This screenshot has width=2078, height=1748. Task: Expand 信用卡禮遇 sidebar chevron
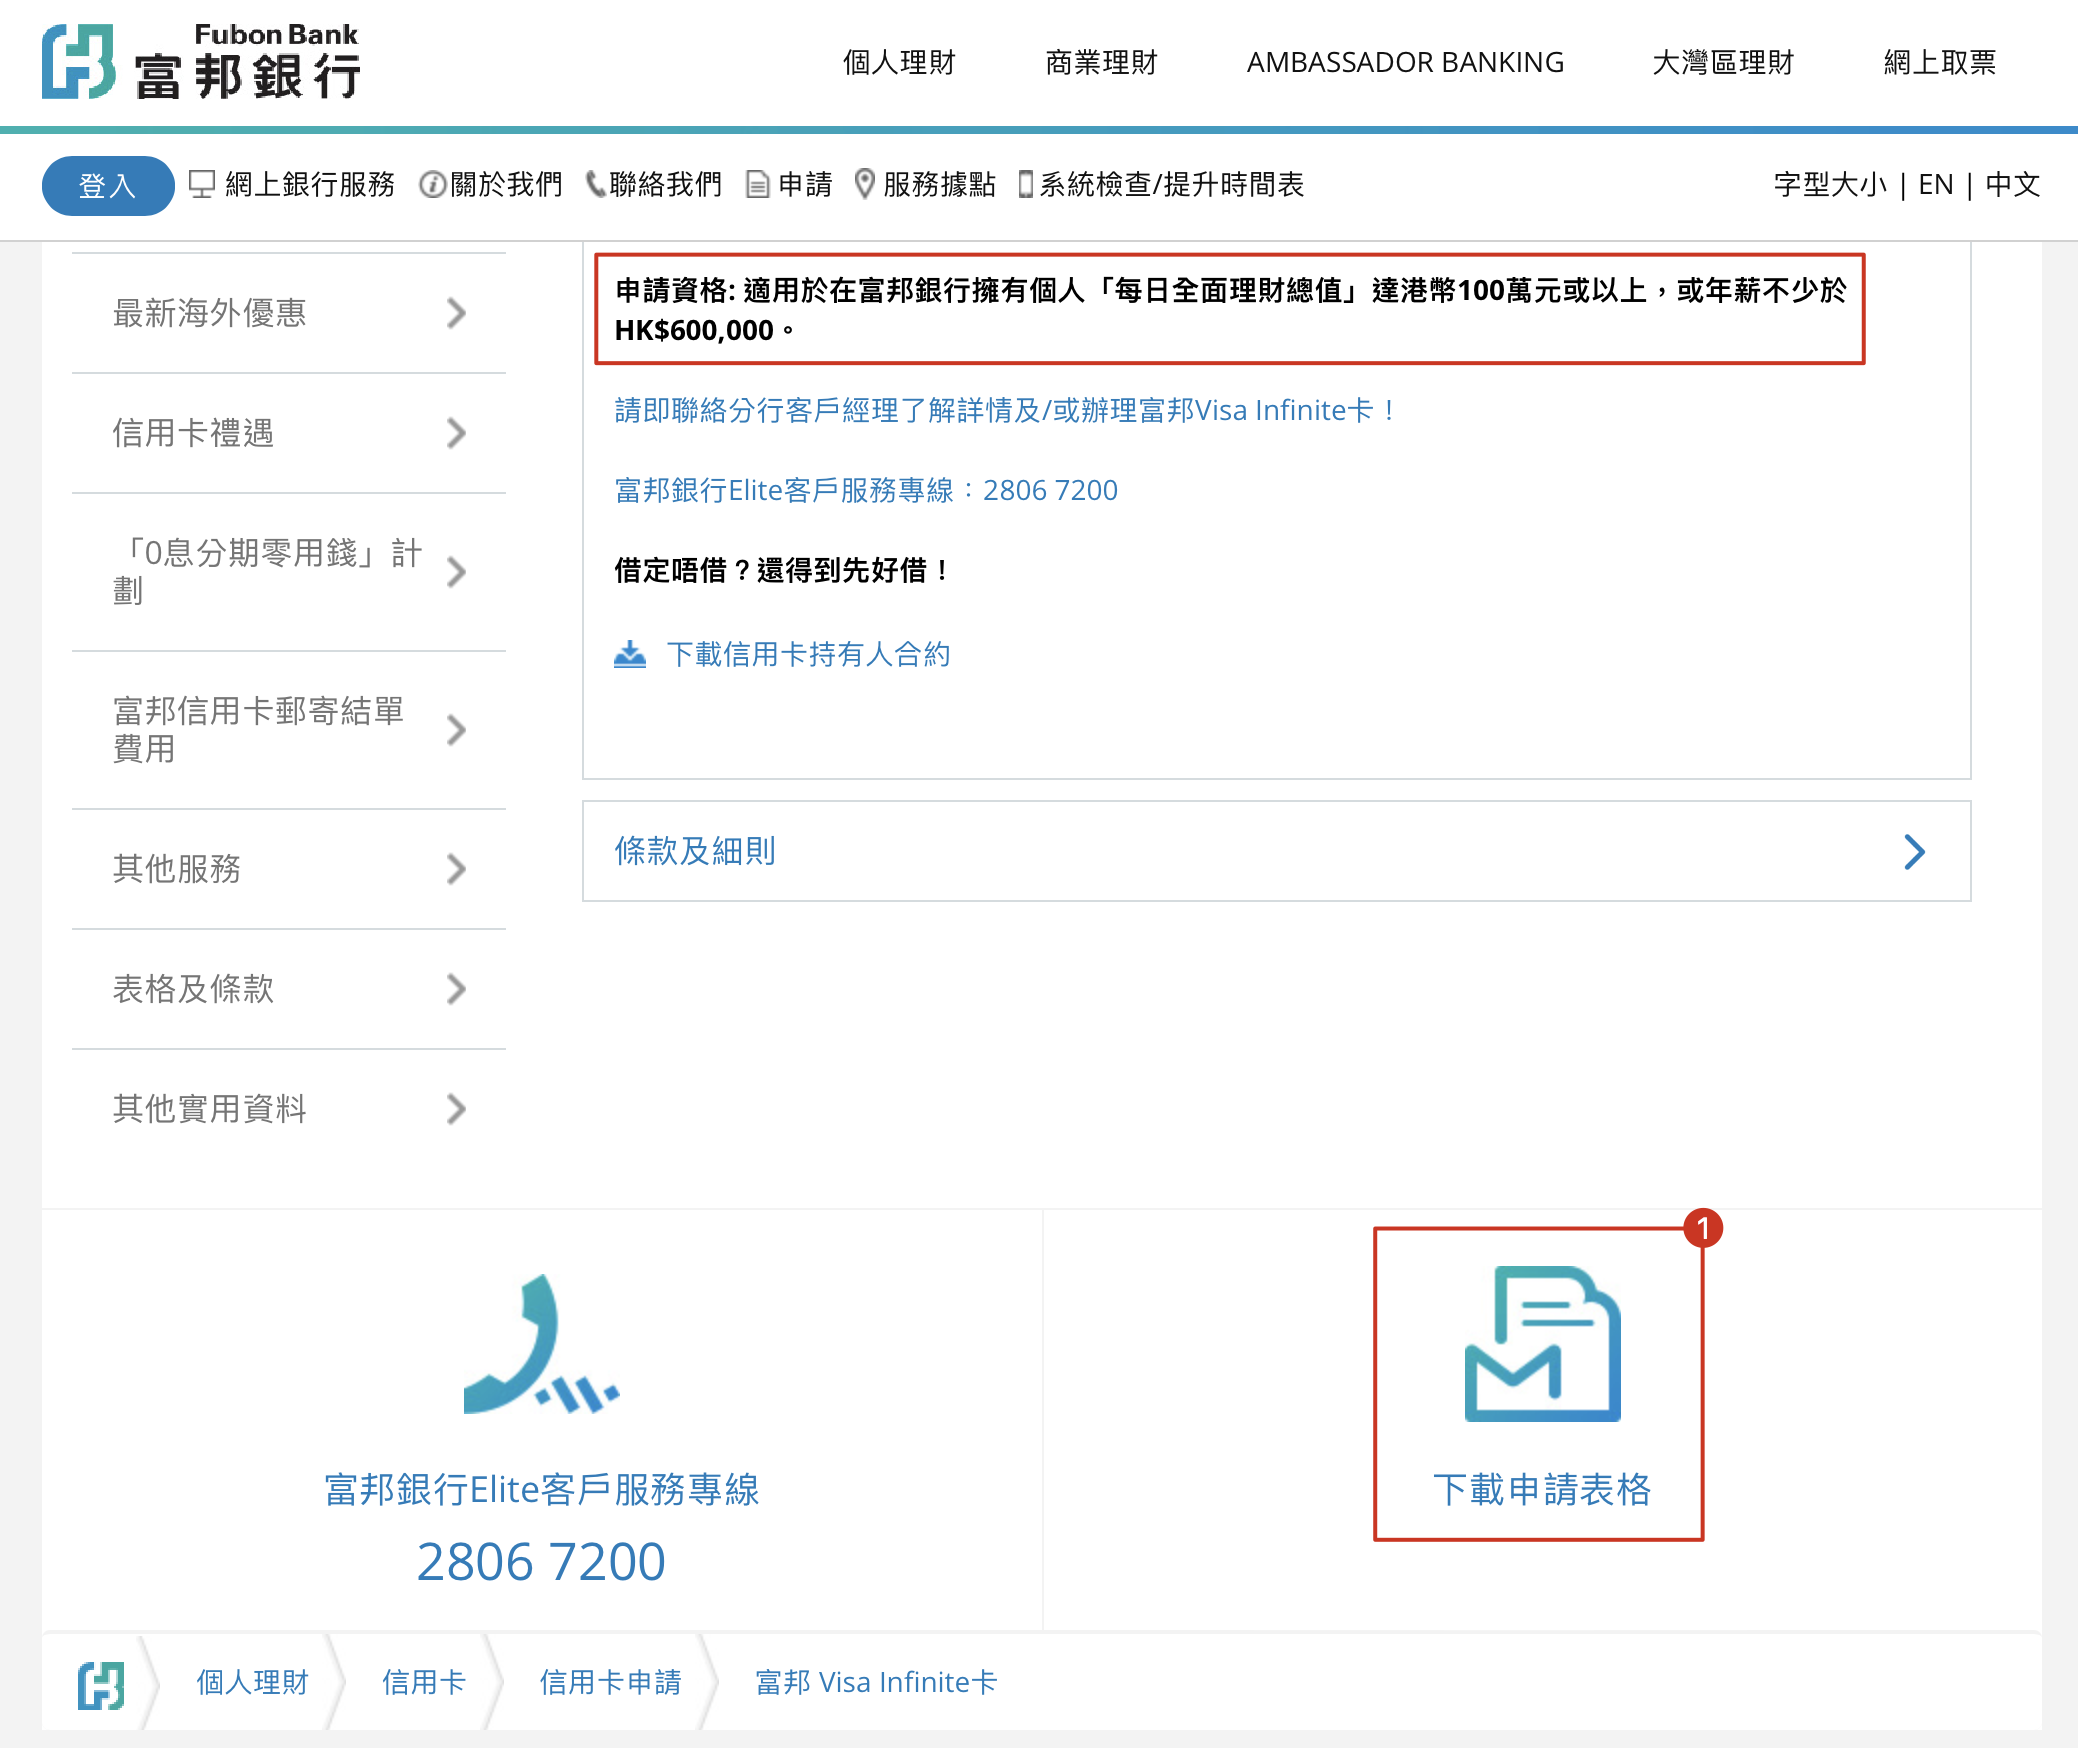pyautogui.click(x=456, y=433)
